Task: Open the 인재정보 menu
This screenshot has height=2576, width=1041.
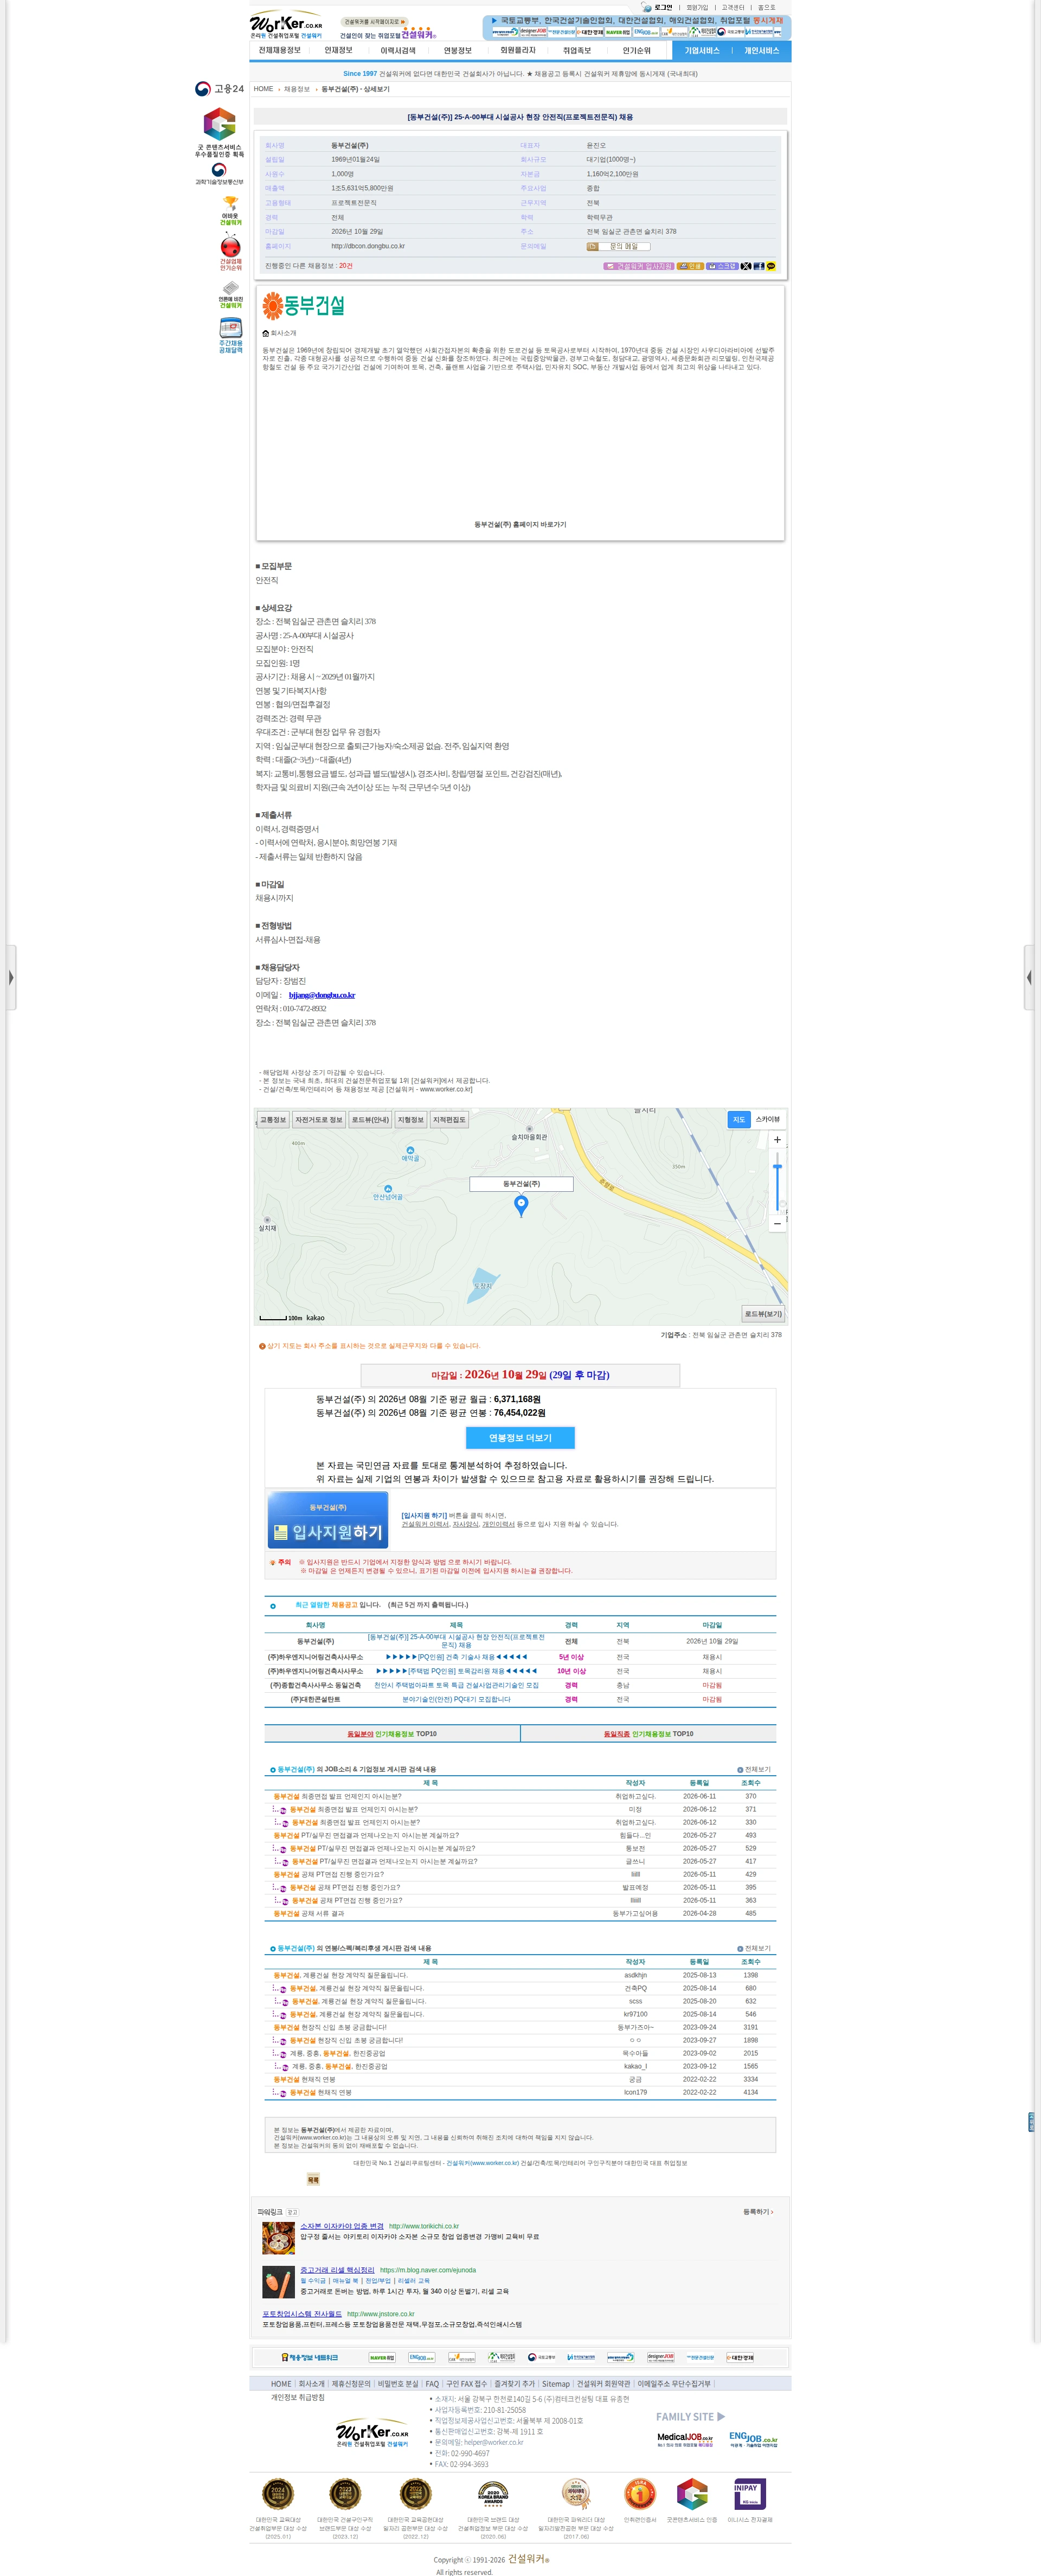Action: (x=338, y=50)
